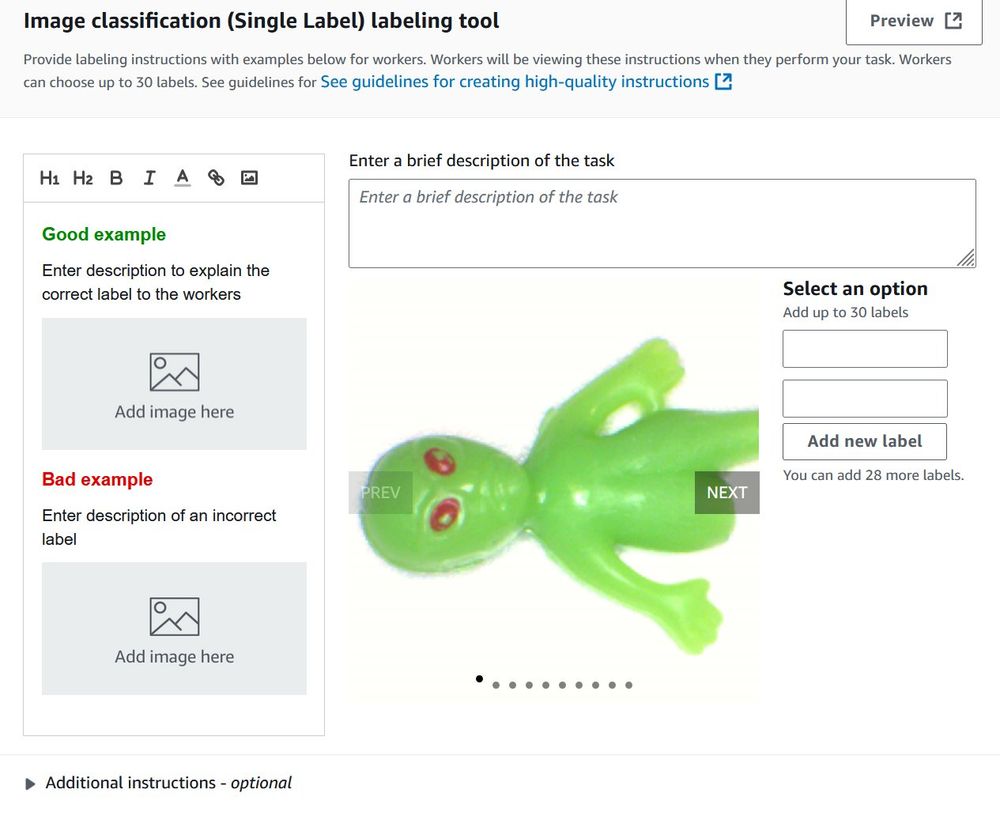Select the first carousel dot indicator

(x=479, y=680)
